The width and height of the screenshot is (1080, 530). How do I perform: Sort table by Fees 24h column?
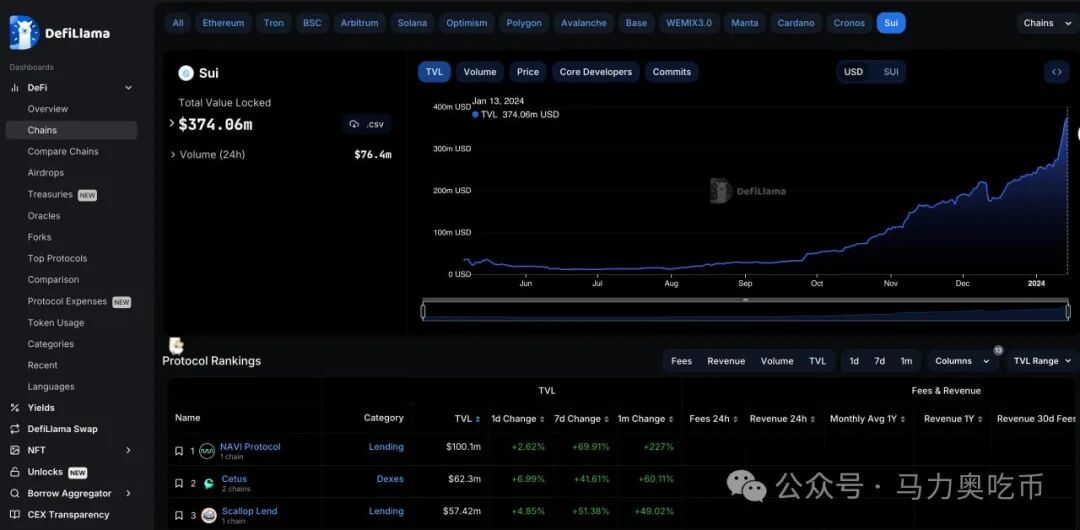point(714,418)
